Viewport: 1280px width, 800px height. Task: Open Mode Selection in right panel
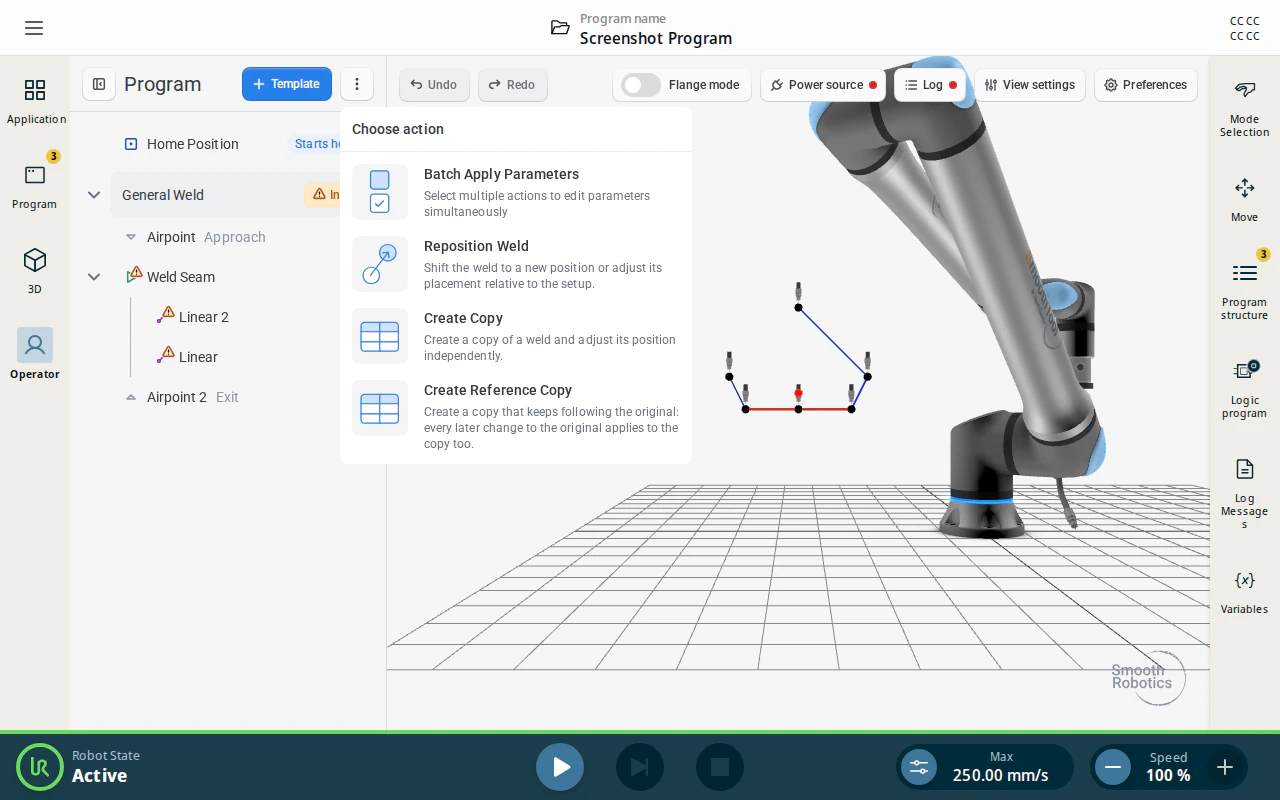click(1245, 109)
